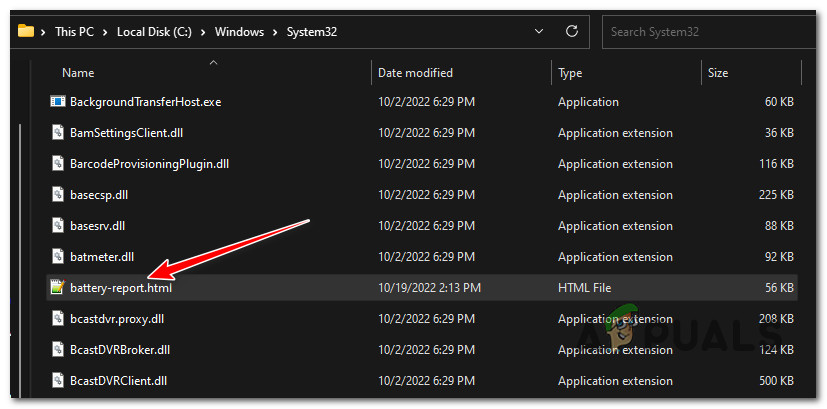Open the address bar history dropdown

point(539,32)
